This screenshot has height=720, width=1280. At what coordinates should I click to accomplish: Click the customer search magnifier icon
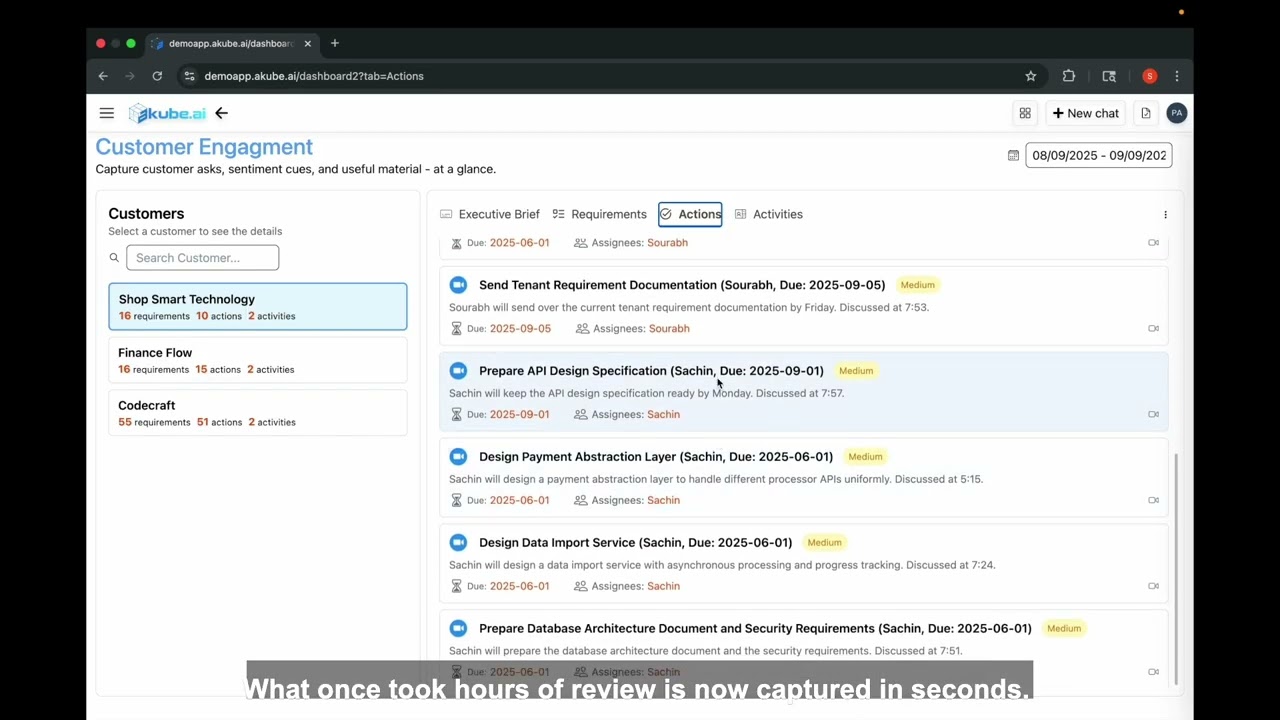click(114, 258)
